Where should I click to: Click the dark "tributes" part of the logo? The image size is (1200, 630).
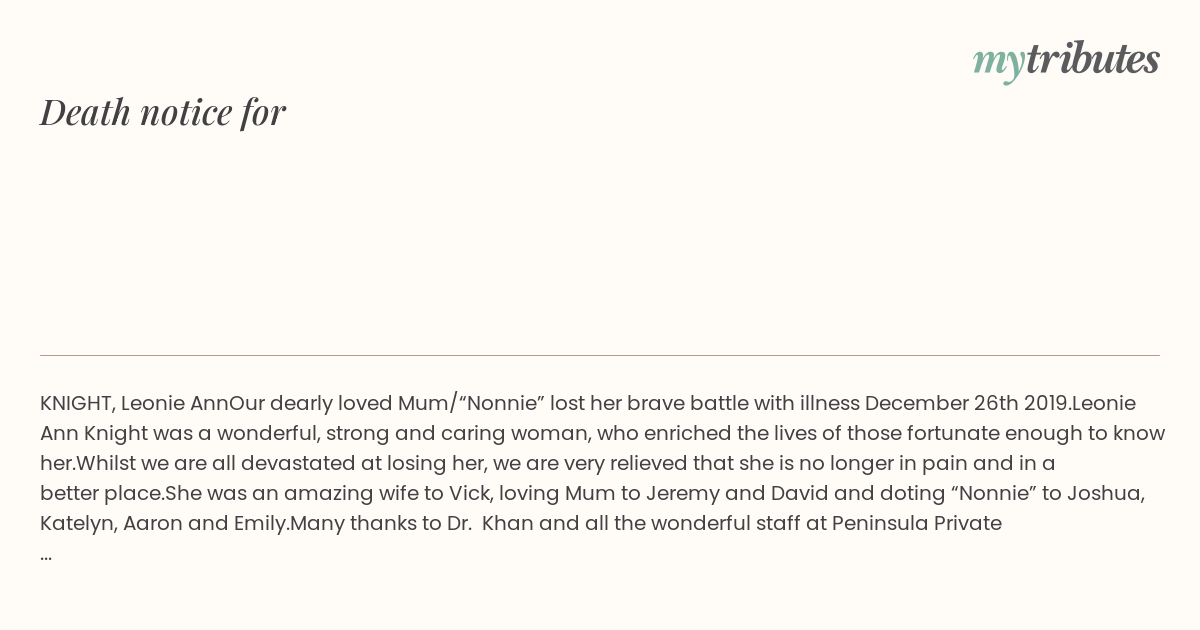coord(1093,60)
